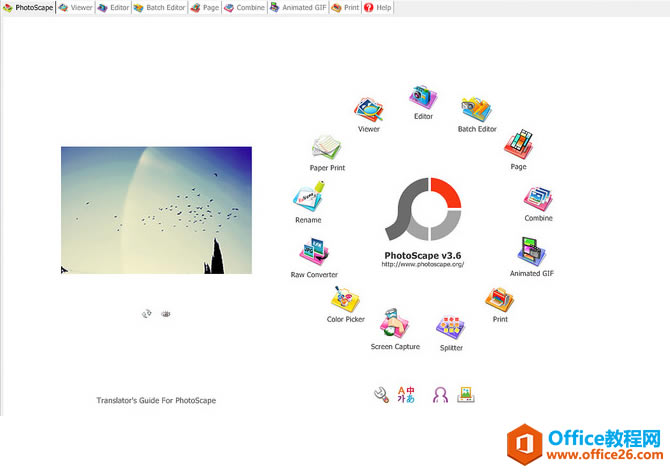The image size is (670, 472).
Task: Open the photoscape.org website link
Action: click(x=423, y=264)
